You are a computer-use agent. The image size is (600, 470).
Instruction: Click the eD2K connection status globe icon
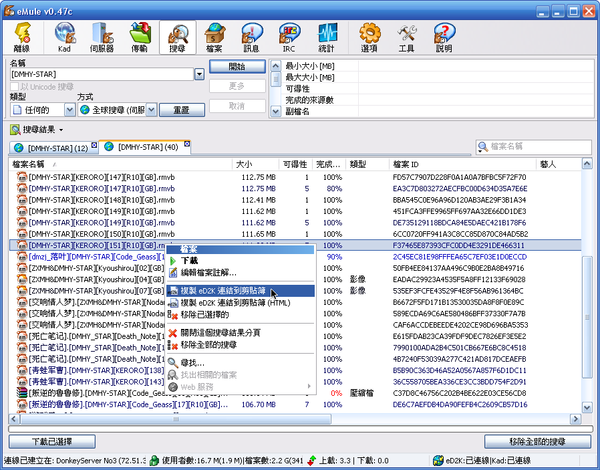438,460
